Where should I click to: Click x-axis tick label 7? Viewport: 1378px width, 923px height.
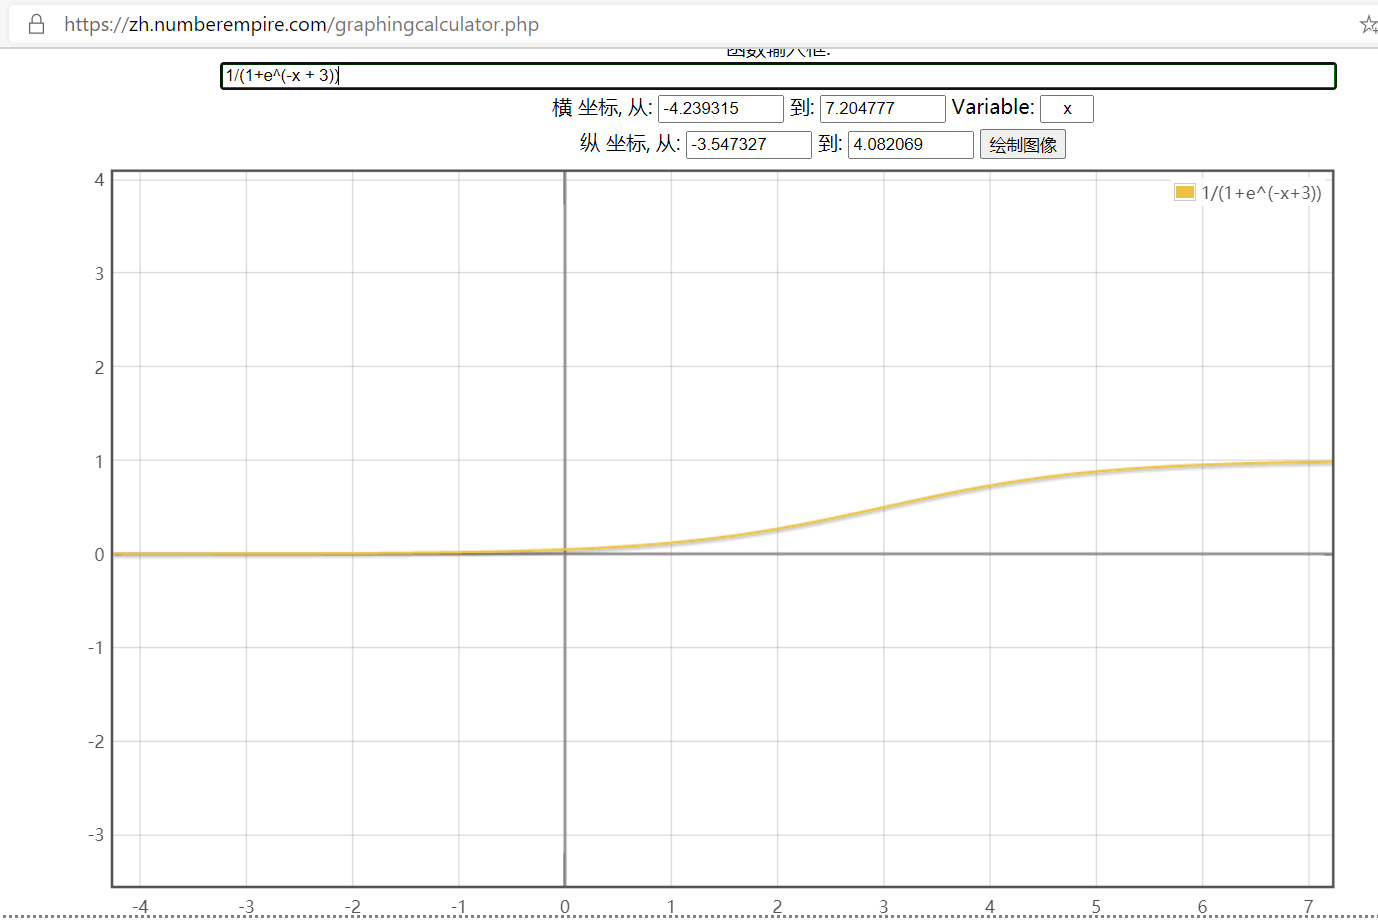(1308, 907)
